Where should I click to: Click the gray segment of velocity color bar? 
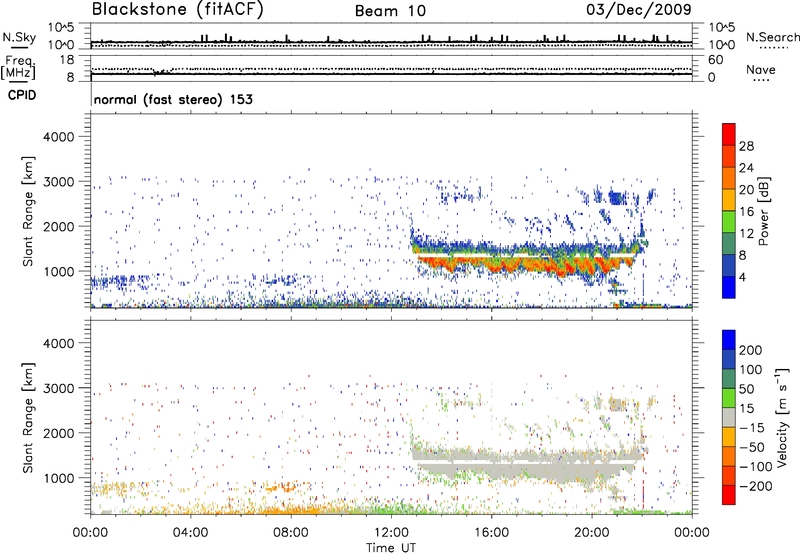729,418
